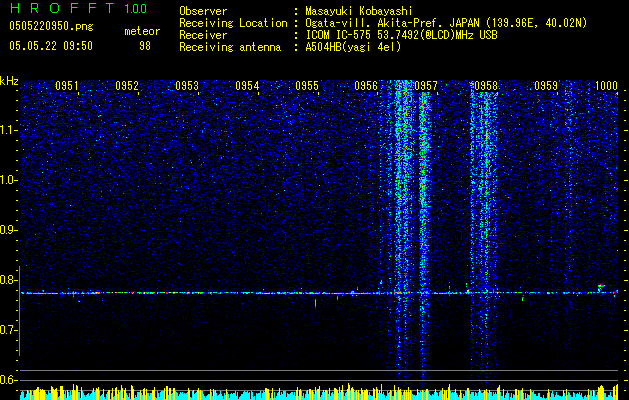Click the 0959 time marker
Screen dimensions: 629x400
coord(546,86)
